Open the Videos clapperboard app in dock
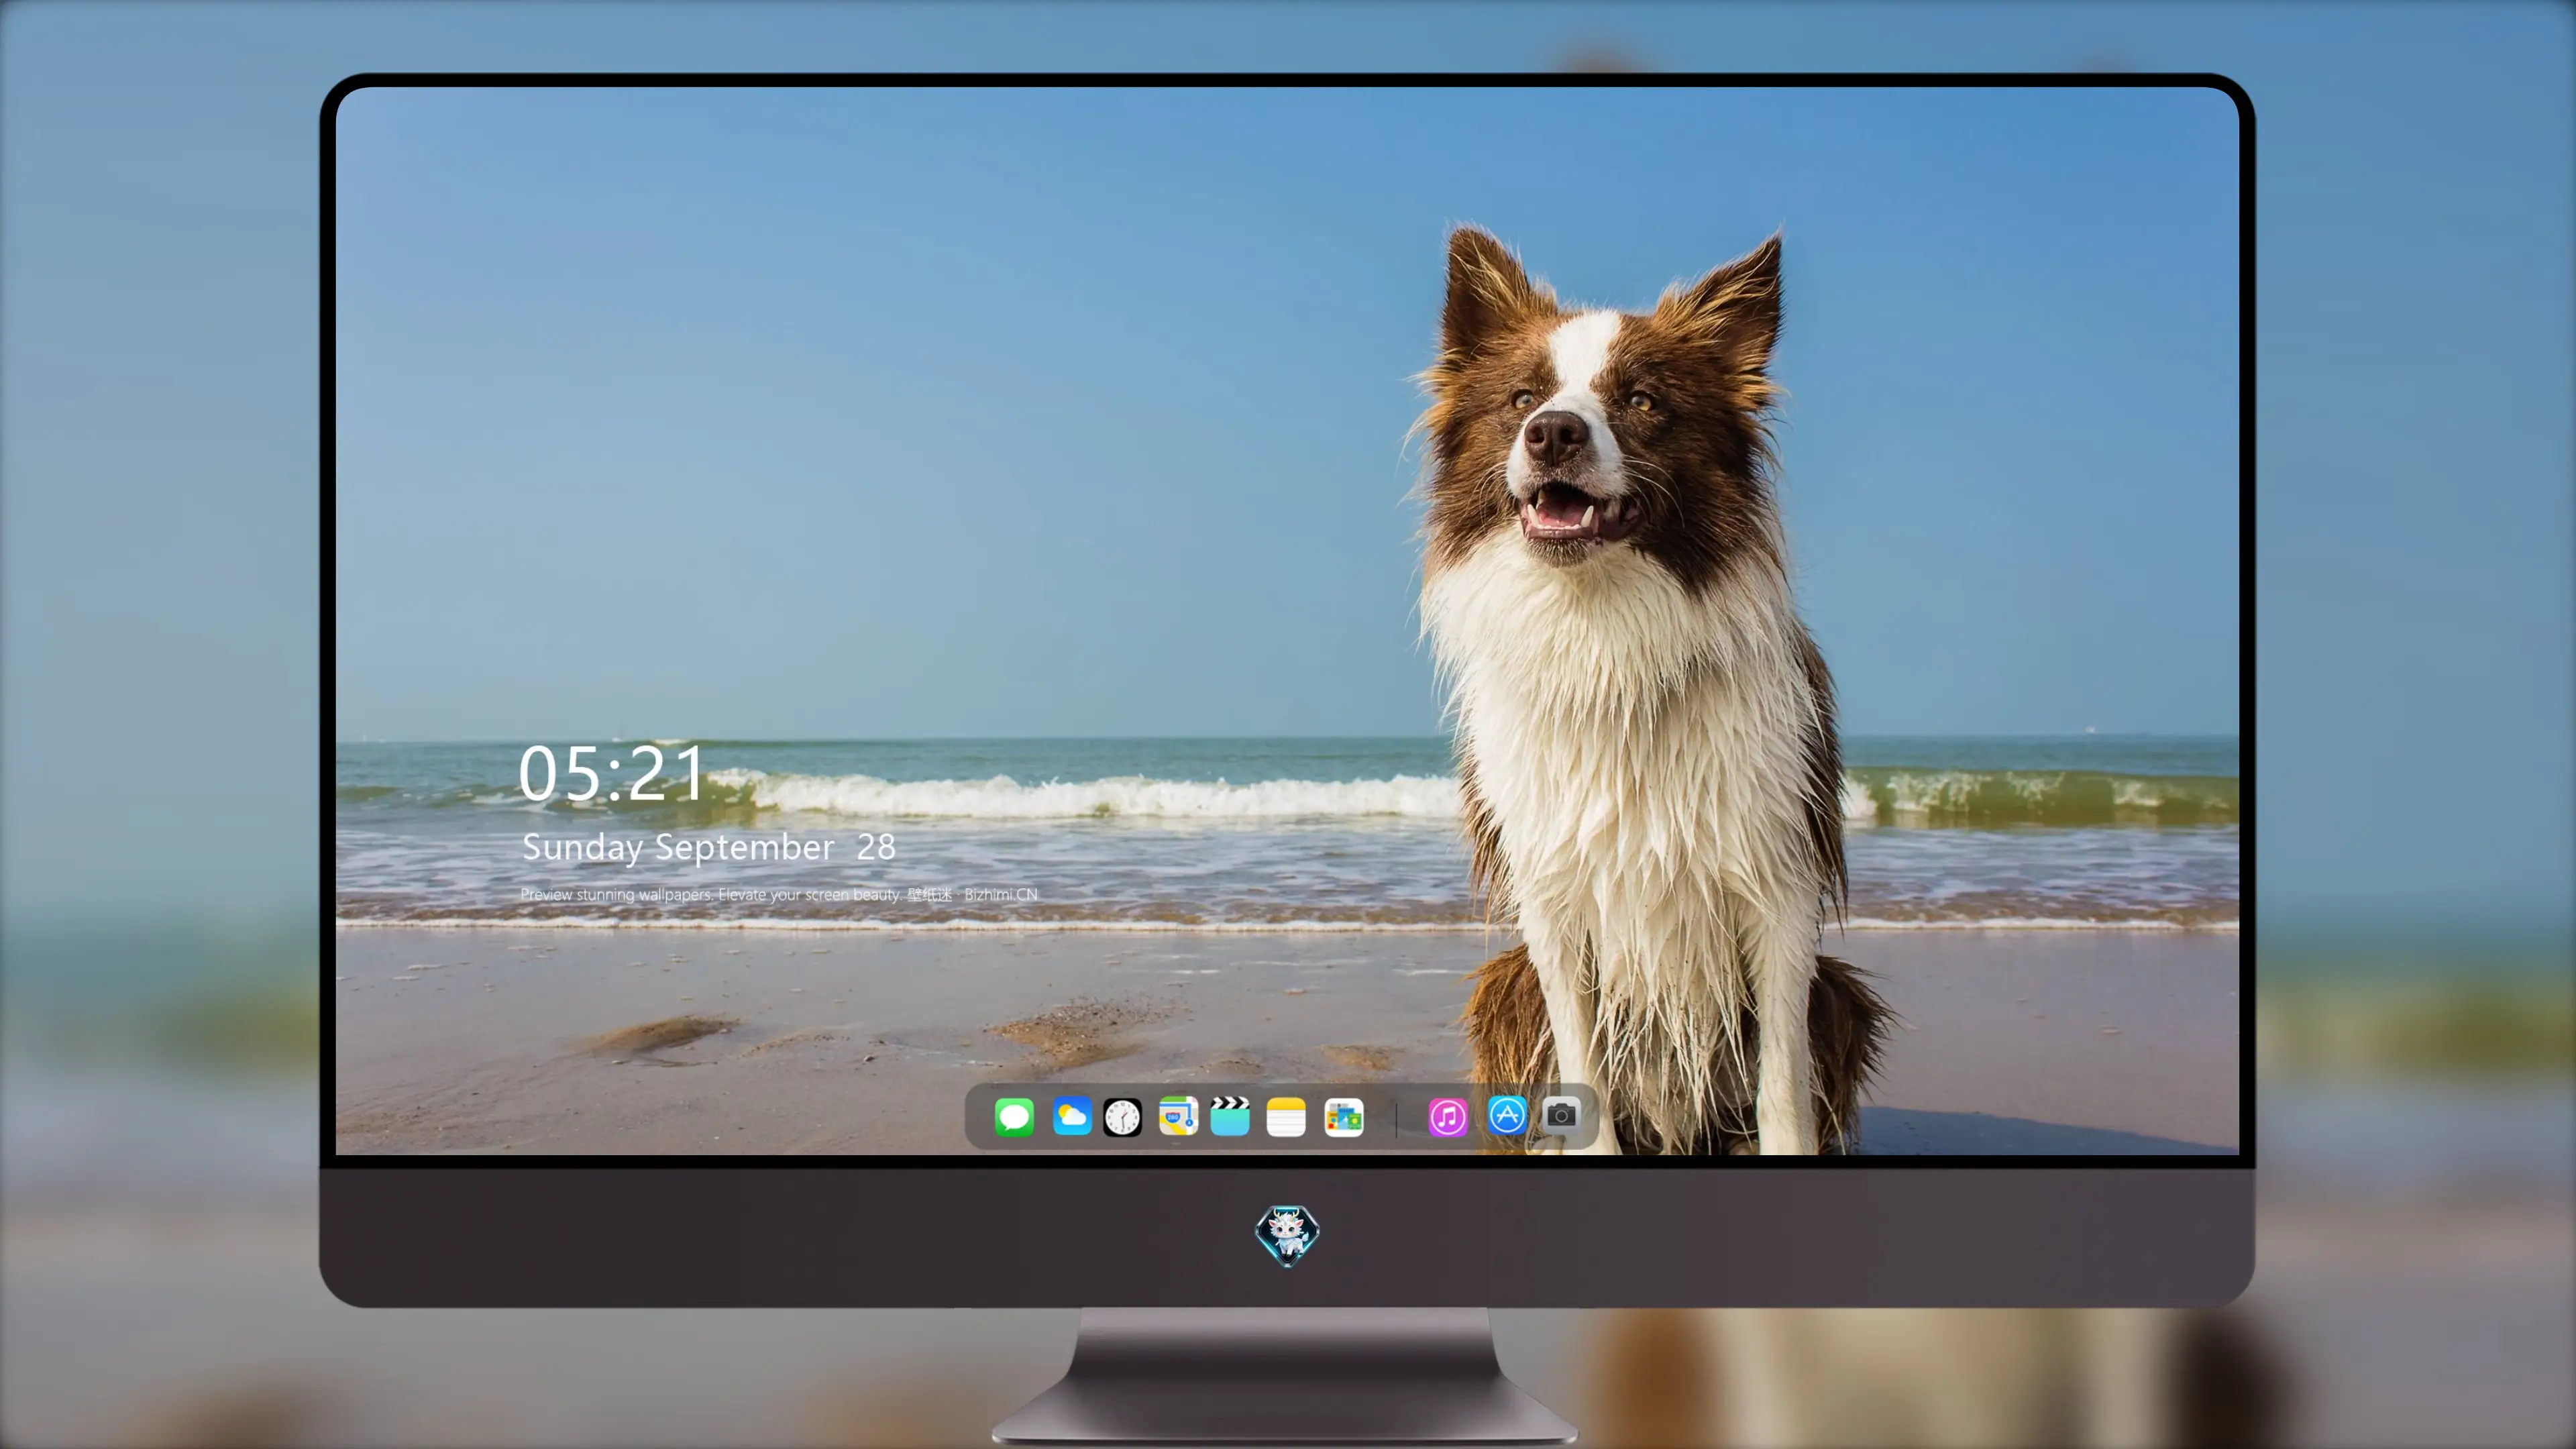This screenshot has width=2576, height=1449. pyautogui.click(x=1230, y=1116)
